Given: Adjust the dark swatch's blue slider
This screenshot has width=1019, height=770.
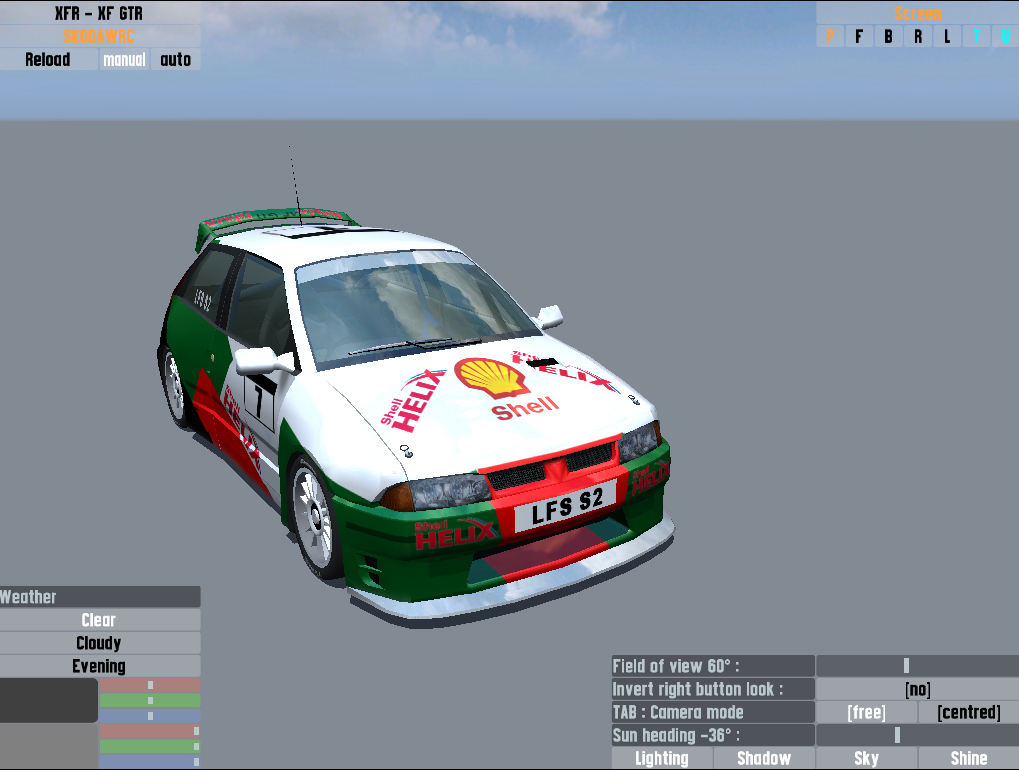Looking at the screenshot, I should point(150,715).
